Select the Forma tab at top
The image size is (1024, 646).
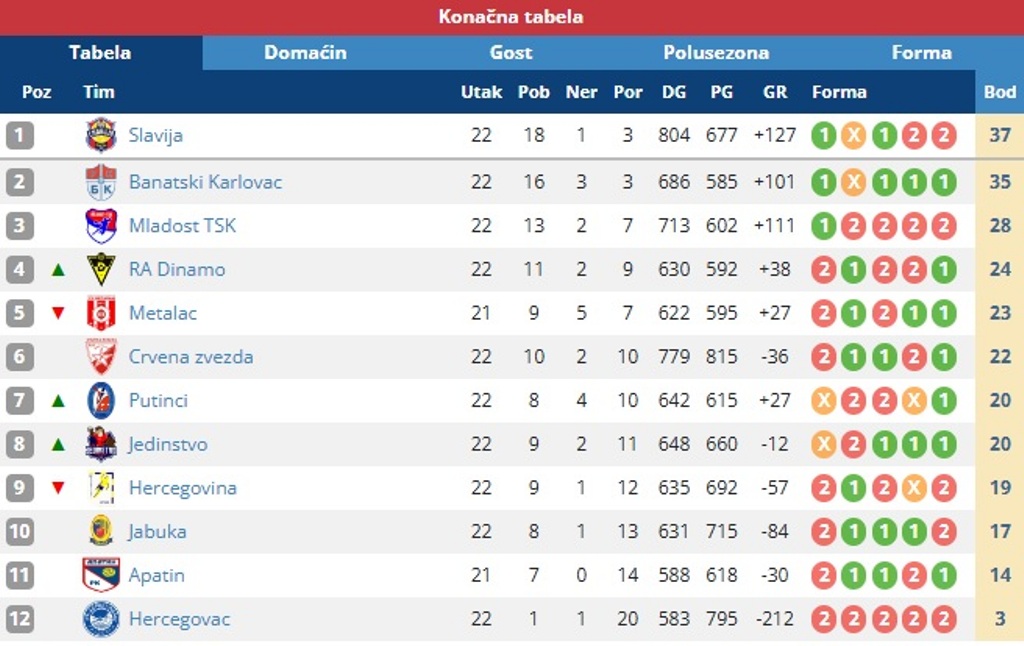(921, 53)
